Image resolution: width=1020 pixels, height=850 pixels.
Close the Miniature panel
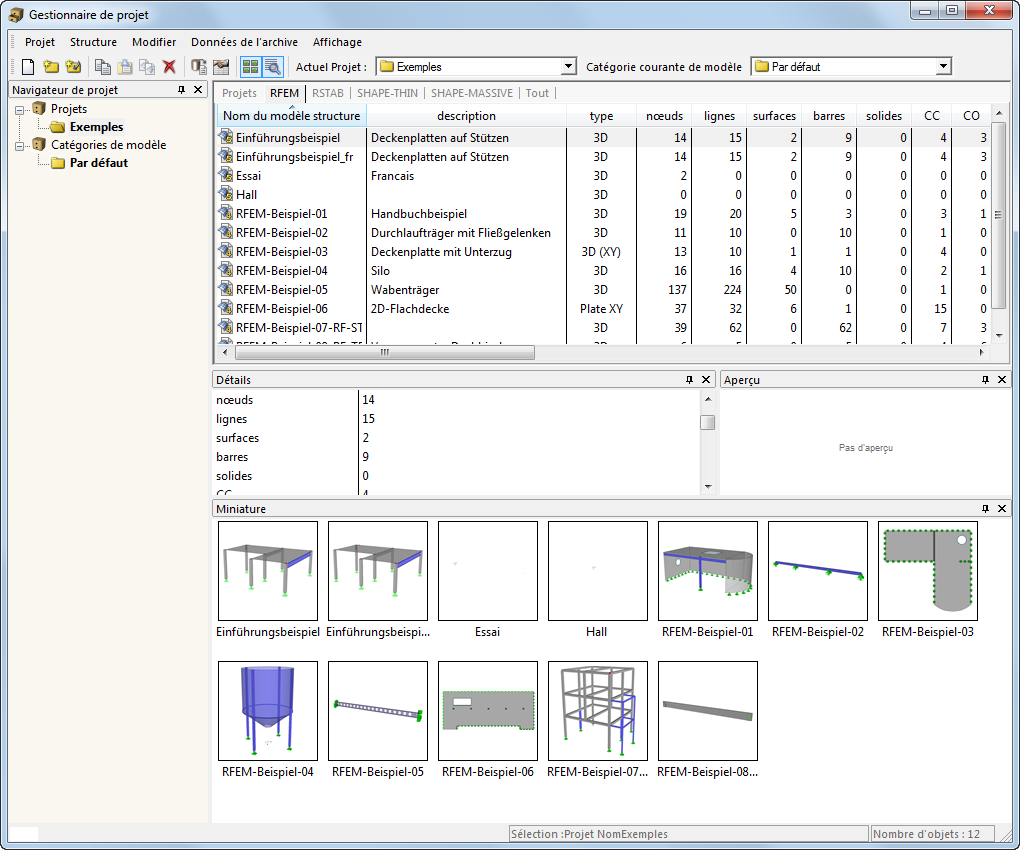pos(1002,509)
